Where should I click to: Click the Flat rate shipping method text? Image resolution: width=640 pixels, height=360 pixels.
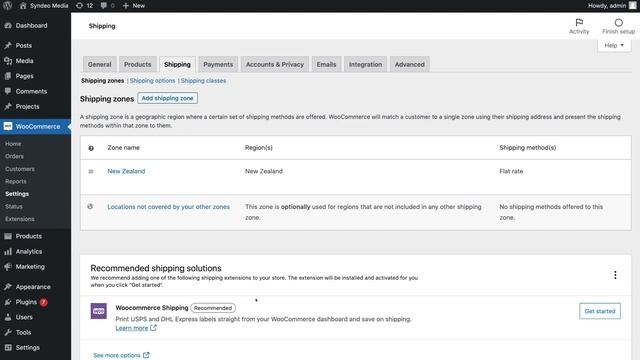click(511, 171)
